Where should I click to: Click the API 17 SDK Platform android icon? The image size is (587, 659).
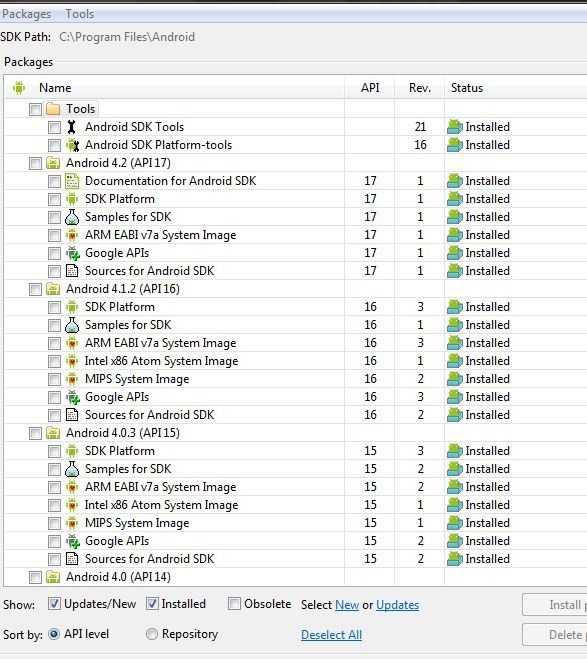point(72,199)
